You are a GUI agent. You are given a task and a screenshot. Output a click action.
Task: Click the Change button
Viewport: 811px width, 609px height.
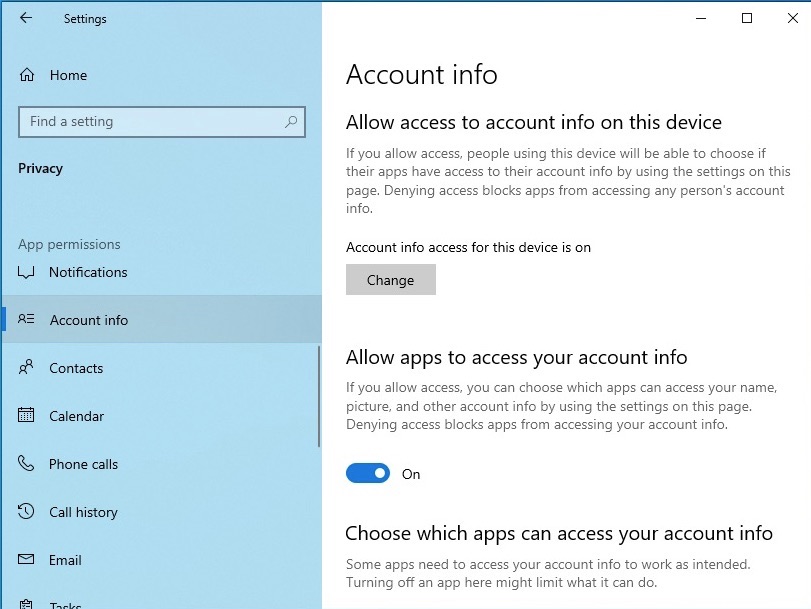tap(391, 280)
